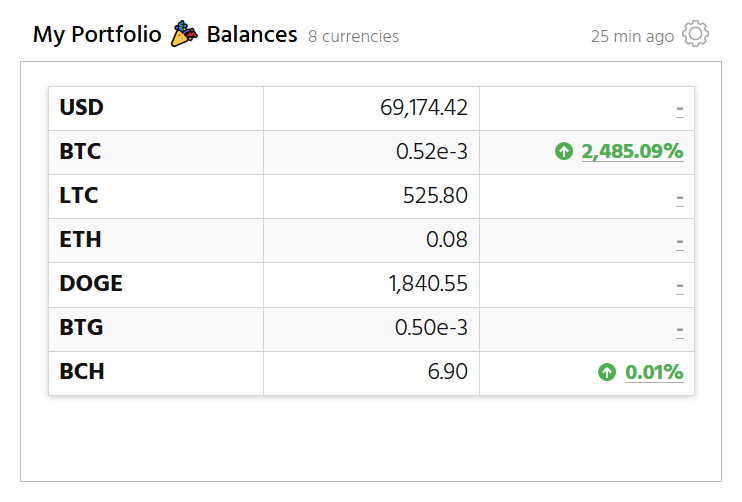Click the green up arrow beside BTC
This screenshot has height=502, width=742.
(x=564, y=152)
